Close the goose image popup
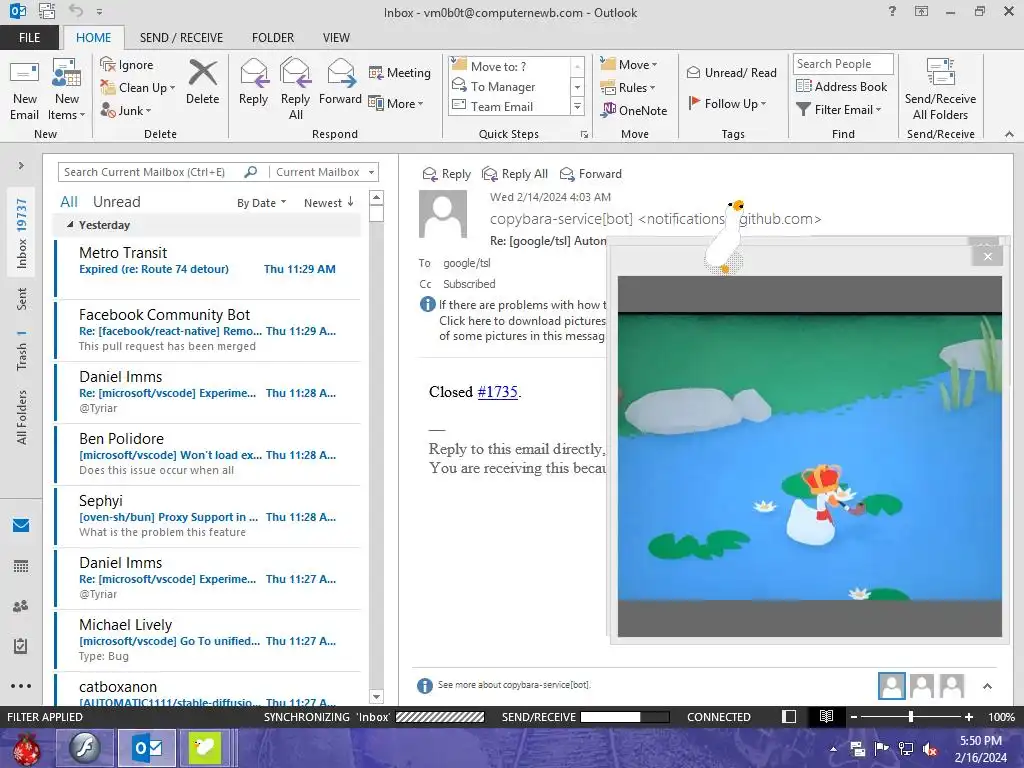 click(x=987, y=257)
